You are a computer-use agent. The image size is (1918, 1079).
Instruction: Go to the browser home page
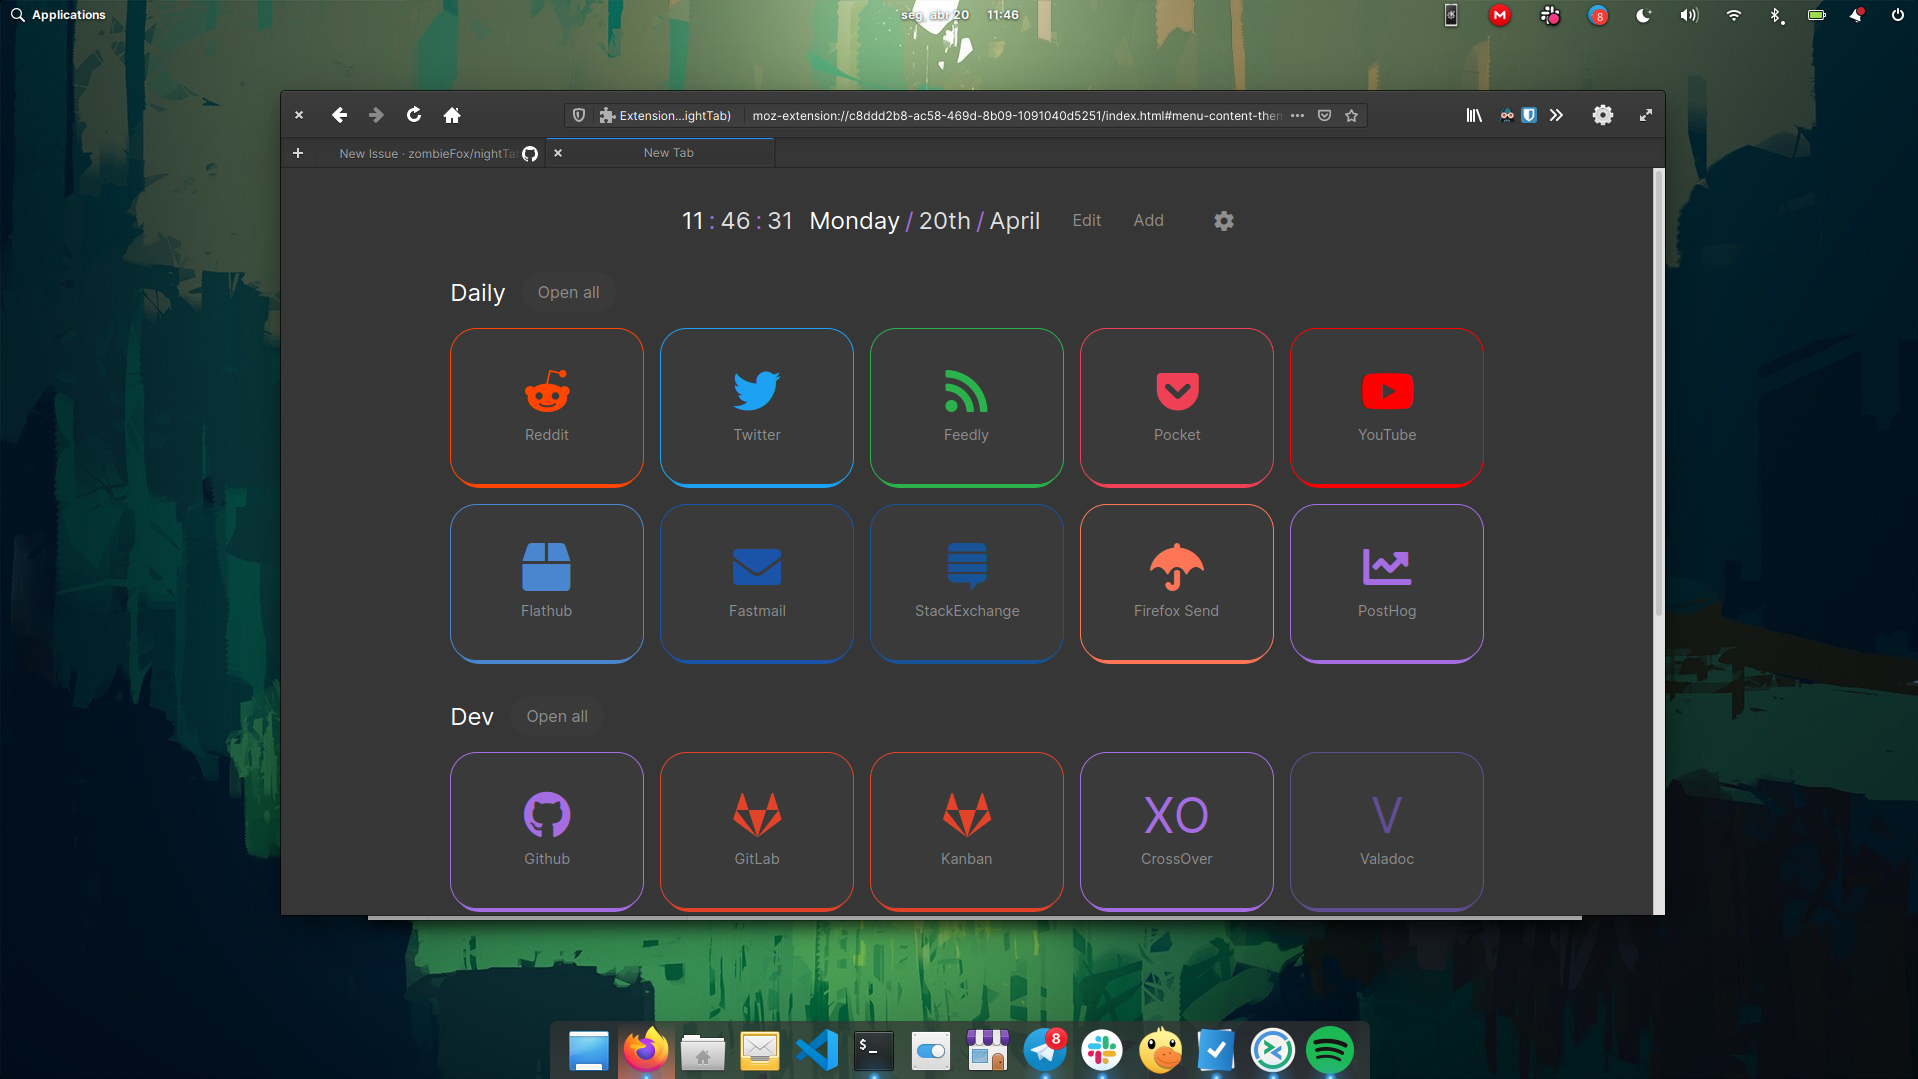click(452, 115)
